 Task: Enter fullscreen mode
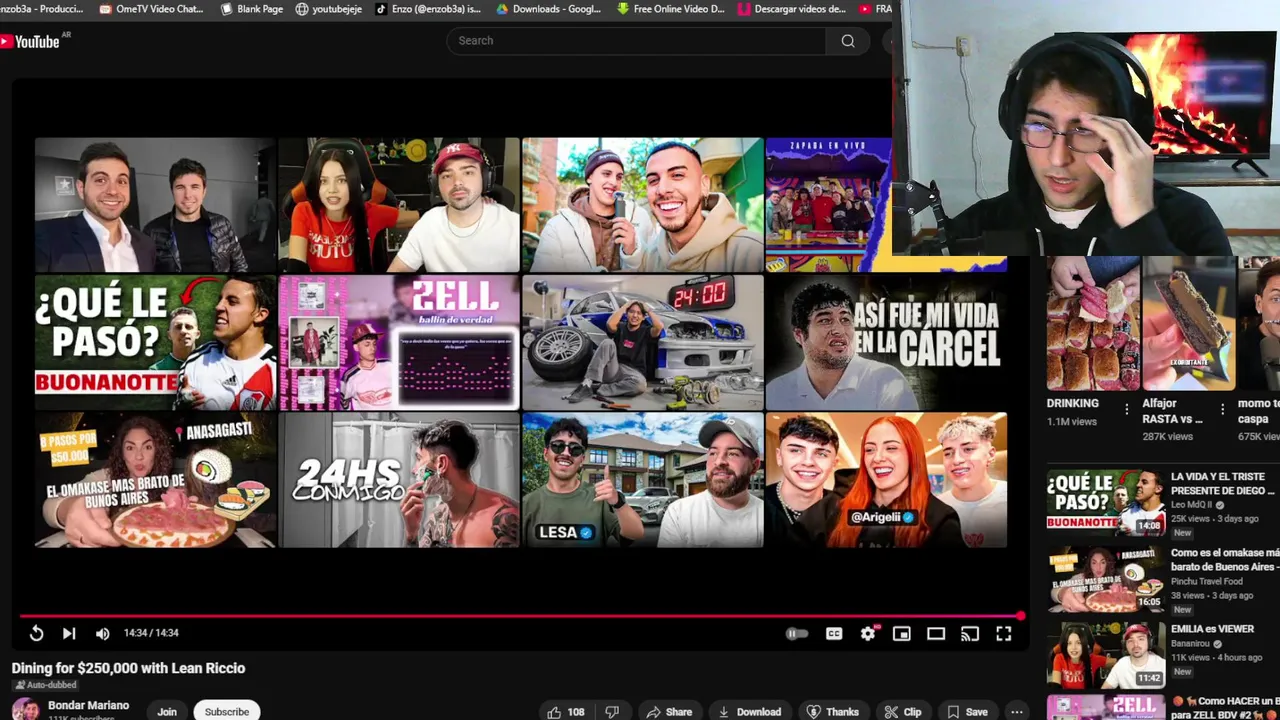pos(1004,633)
